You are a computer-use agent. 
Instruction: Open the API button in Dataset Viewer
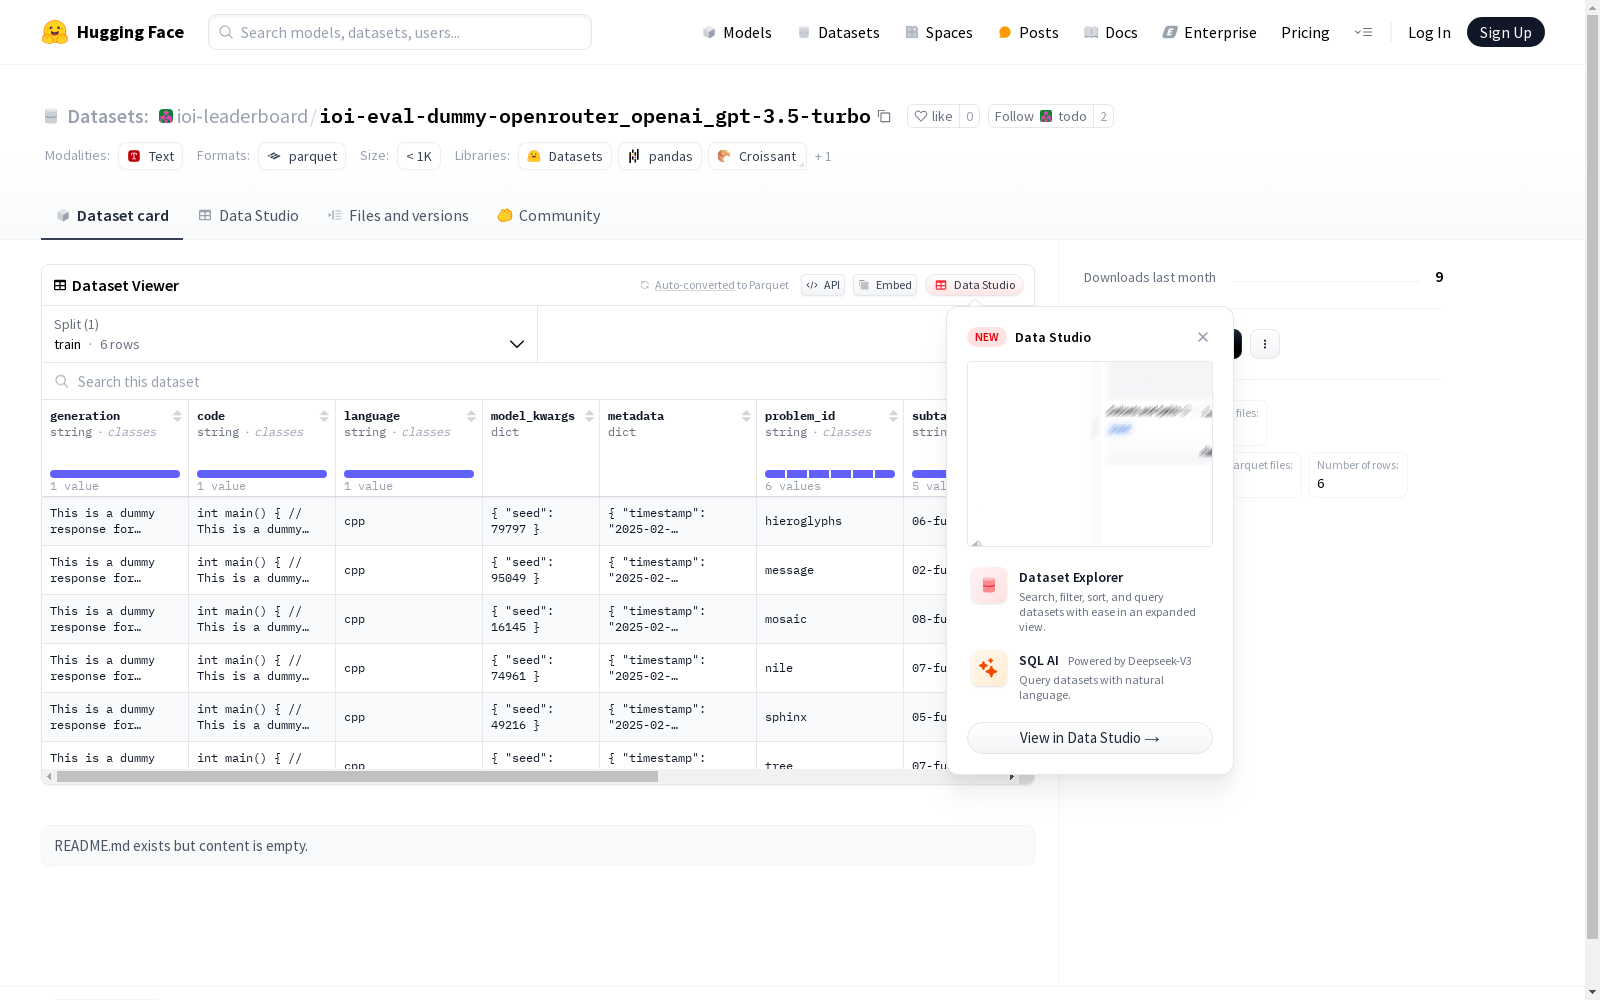pos(823,285)
